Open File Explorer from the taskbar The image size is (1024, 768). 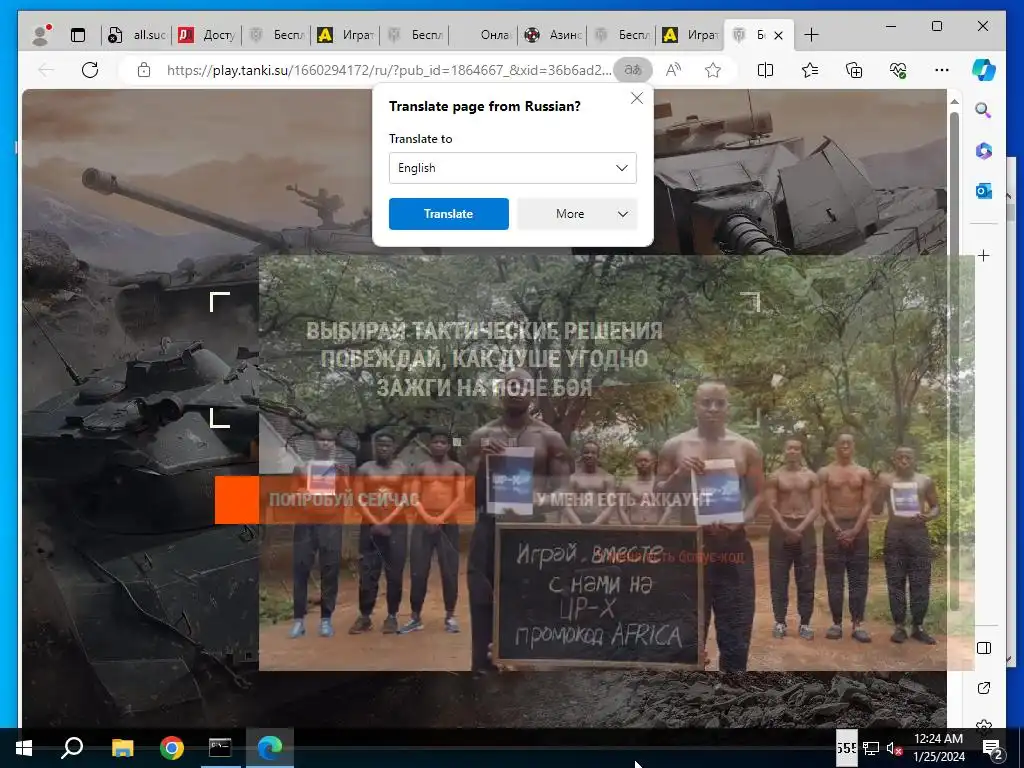[122, 748]
